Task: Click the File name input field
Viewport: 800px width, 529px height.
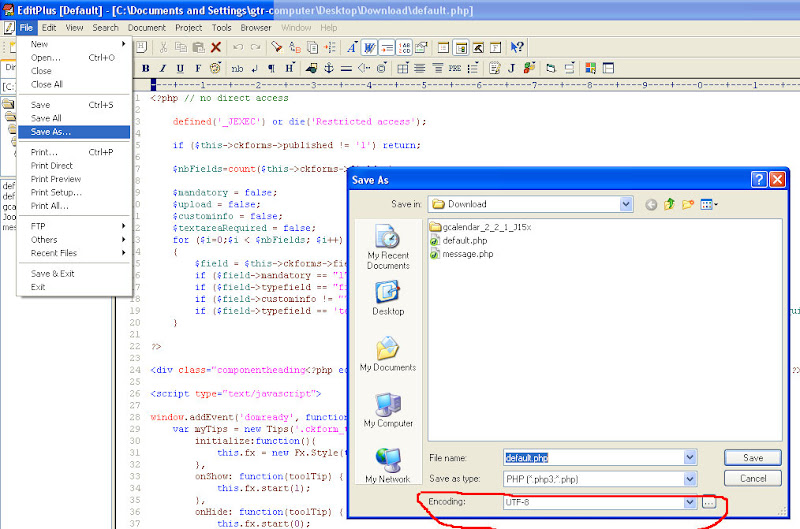Action: (594, 458)
